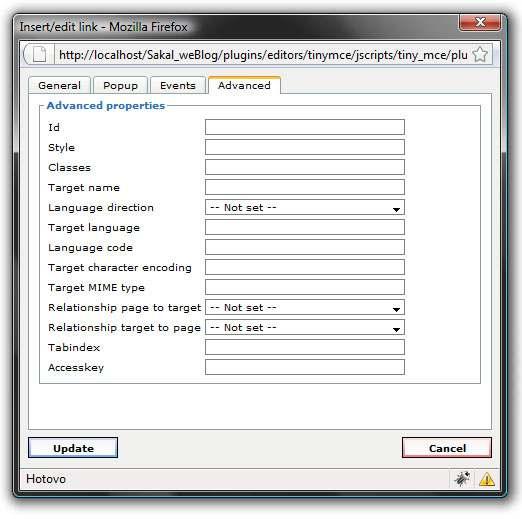Open the Events tab

pyautogui.click(x=178, y=85)
